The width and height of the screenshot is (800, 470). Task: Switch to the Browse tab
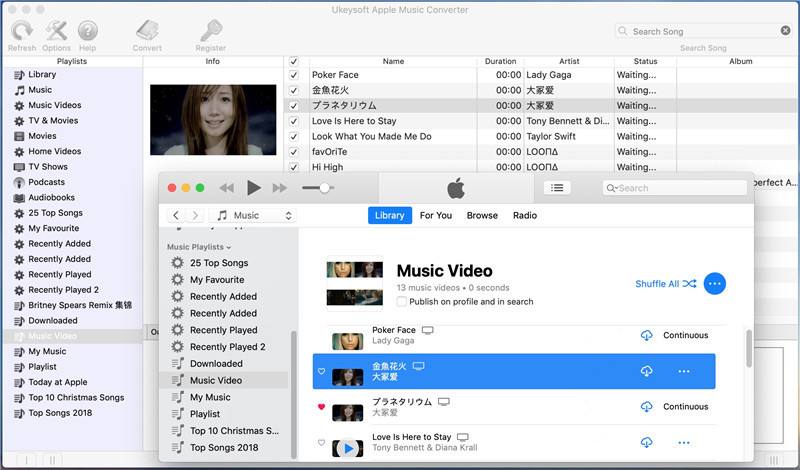pyautogui.click(x=482, y=215)
